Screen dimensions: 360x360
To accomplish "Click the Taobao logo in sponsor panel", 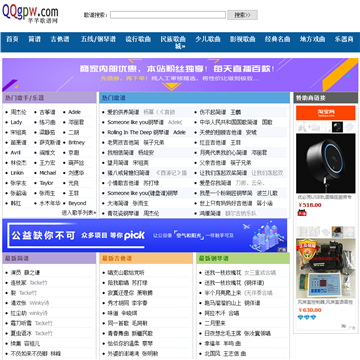I will coord(326,113).
